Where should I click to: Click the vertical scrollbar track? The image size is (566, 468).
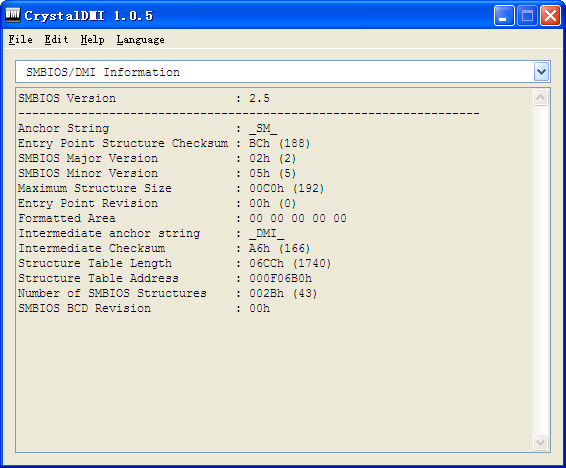pyautogui.click(x=540, y=270)
